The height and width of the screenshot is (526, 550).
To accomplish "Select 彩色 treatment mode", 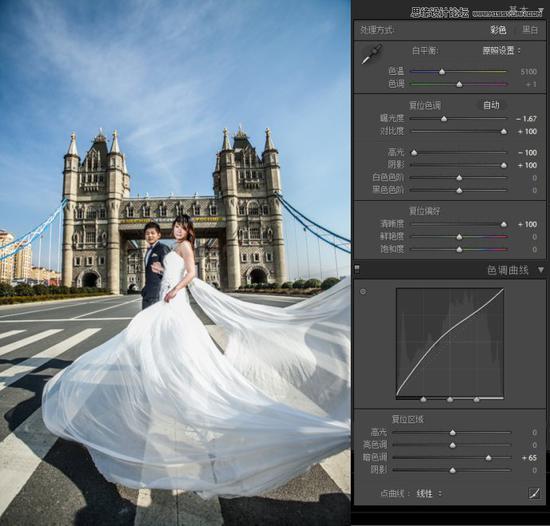I will [x=498, y=30].
